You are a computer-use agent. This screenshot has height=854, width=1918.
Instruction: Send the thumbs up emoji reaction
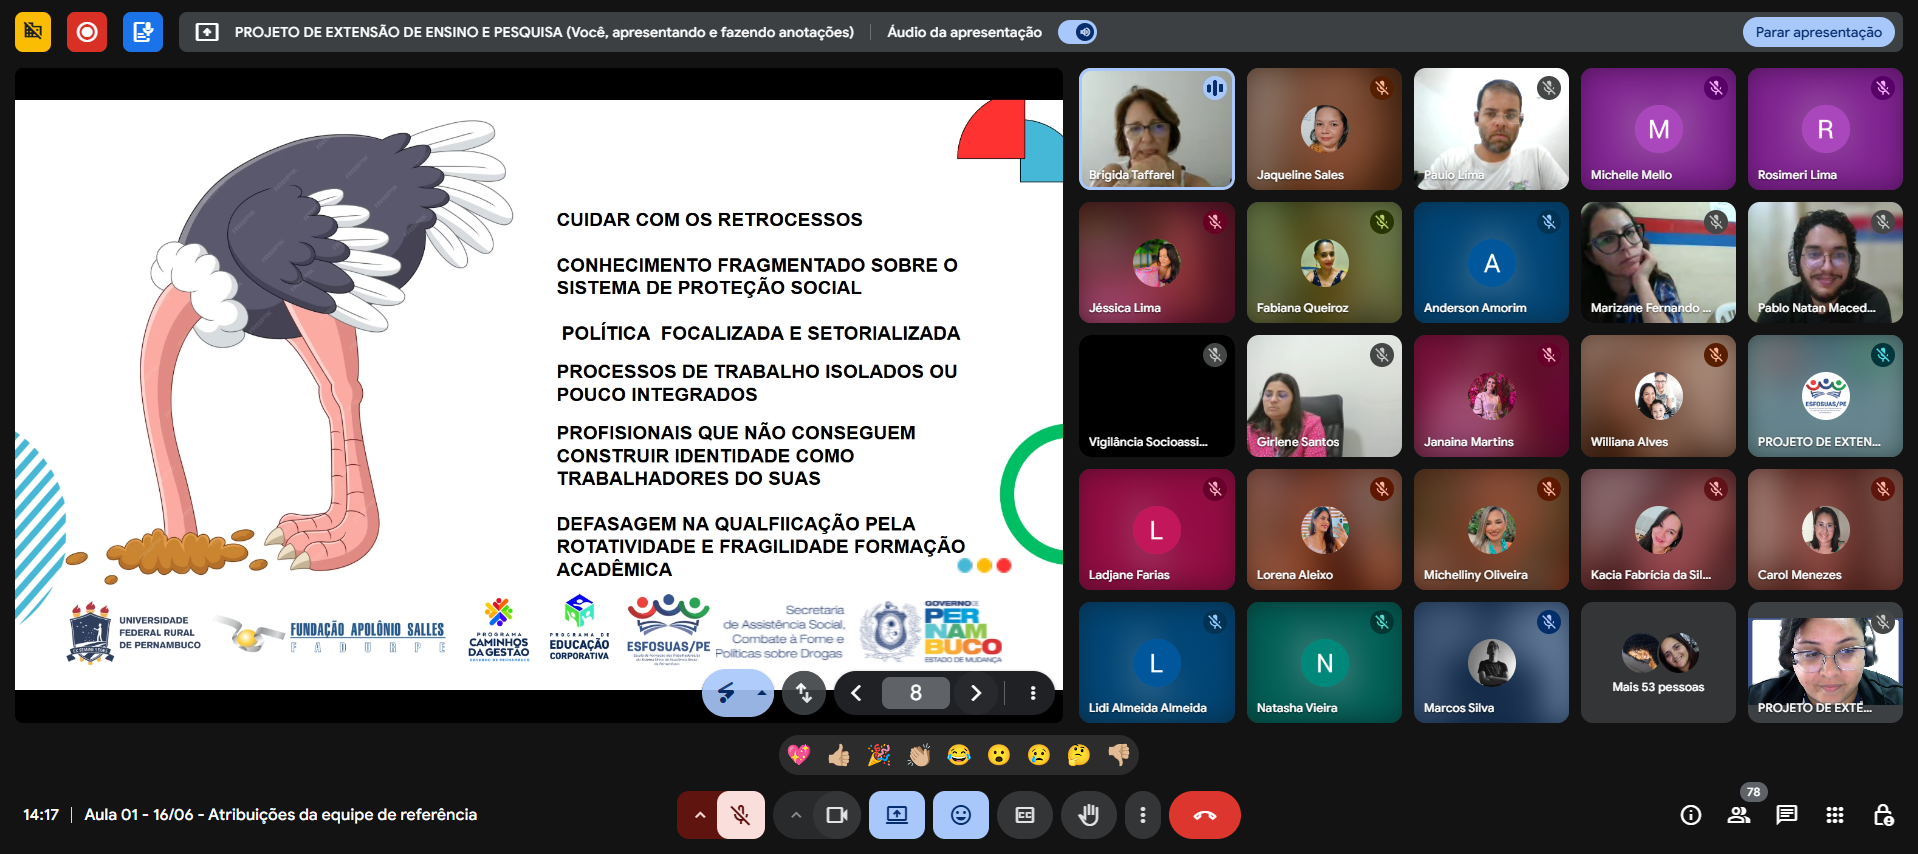(x=839, y=755)
